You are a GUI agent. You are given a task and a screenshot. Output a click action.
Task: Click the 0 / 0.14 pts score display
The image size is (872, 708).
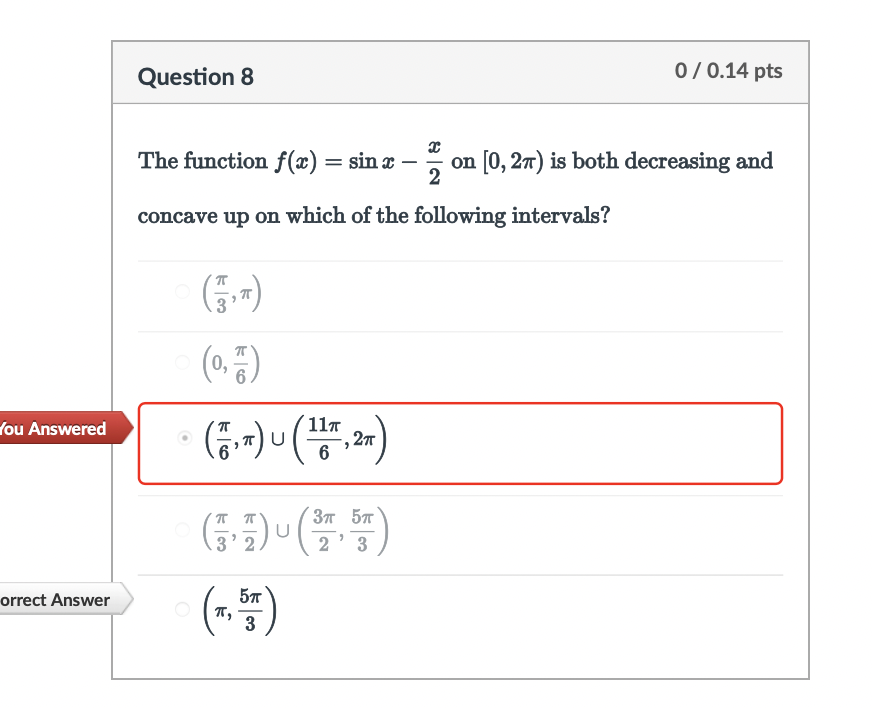point(731,72)
